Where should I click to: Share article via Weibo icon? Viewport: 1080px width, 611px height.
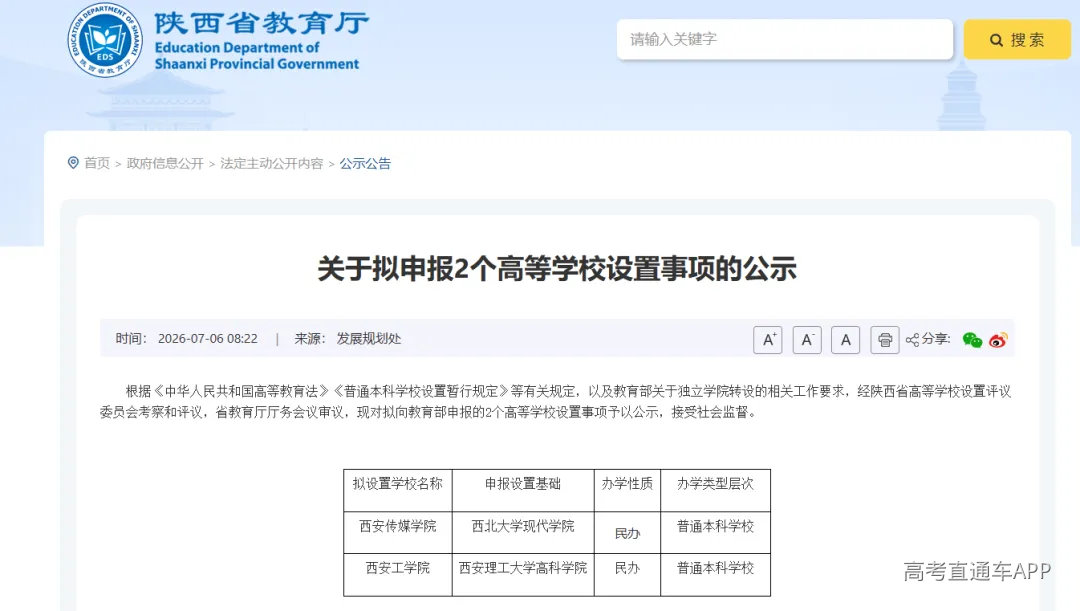[x=998, y=340]
